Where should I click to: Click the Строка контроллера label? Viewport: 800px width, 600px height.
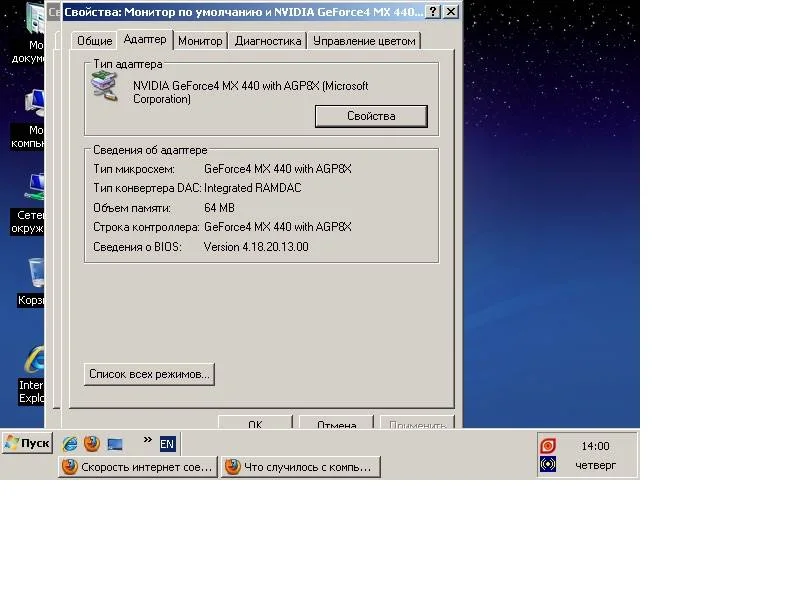(x=146, y=227)
